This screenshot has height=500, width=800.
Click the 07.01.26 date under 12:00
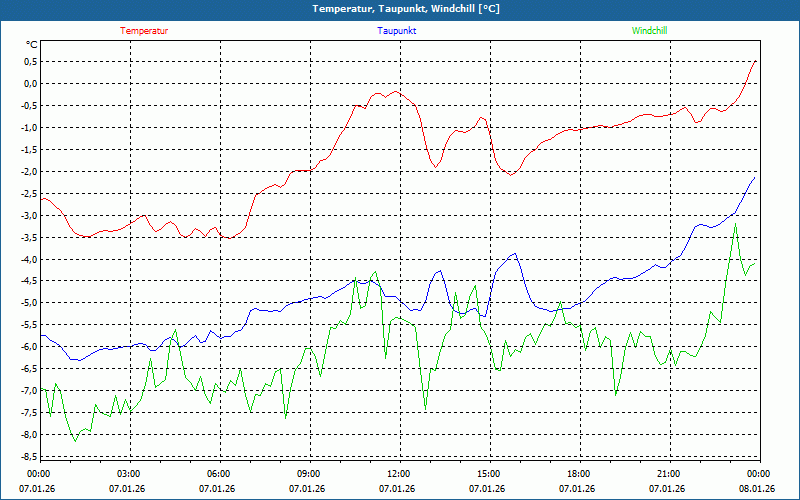click(x=397, y=489)
